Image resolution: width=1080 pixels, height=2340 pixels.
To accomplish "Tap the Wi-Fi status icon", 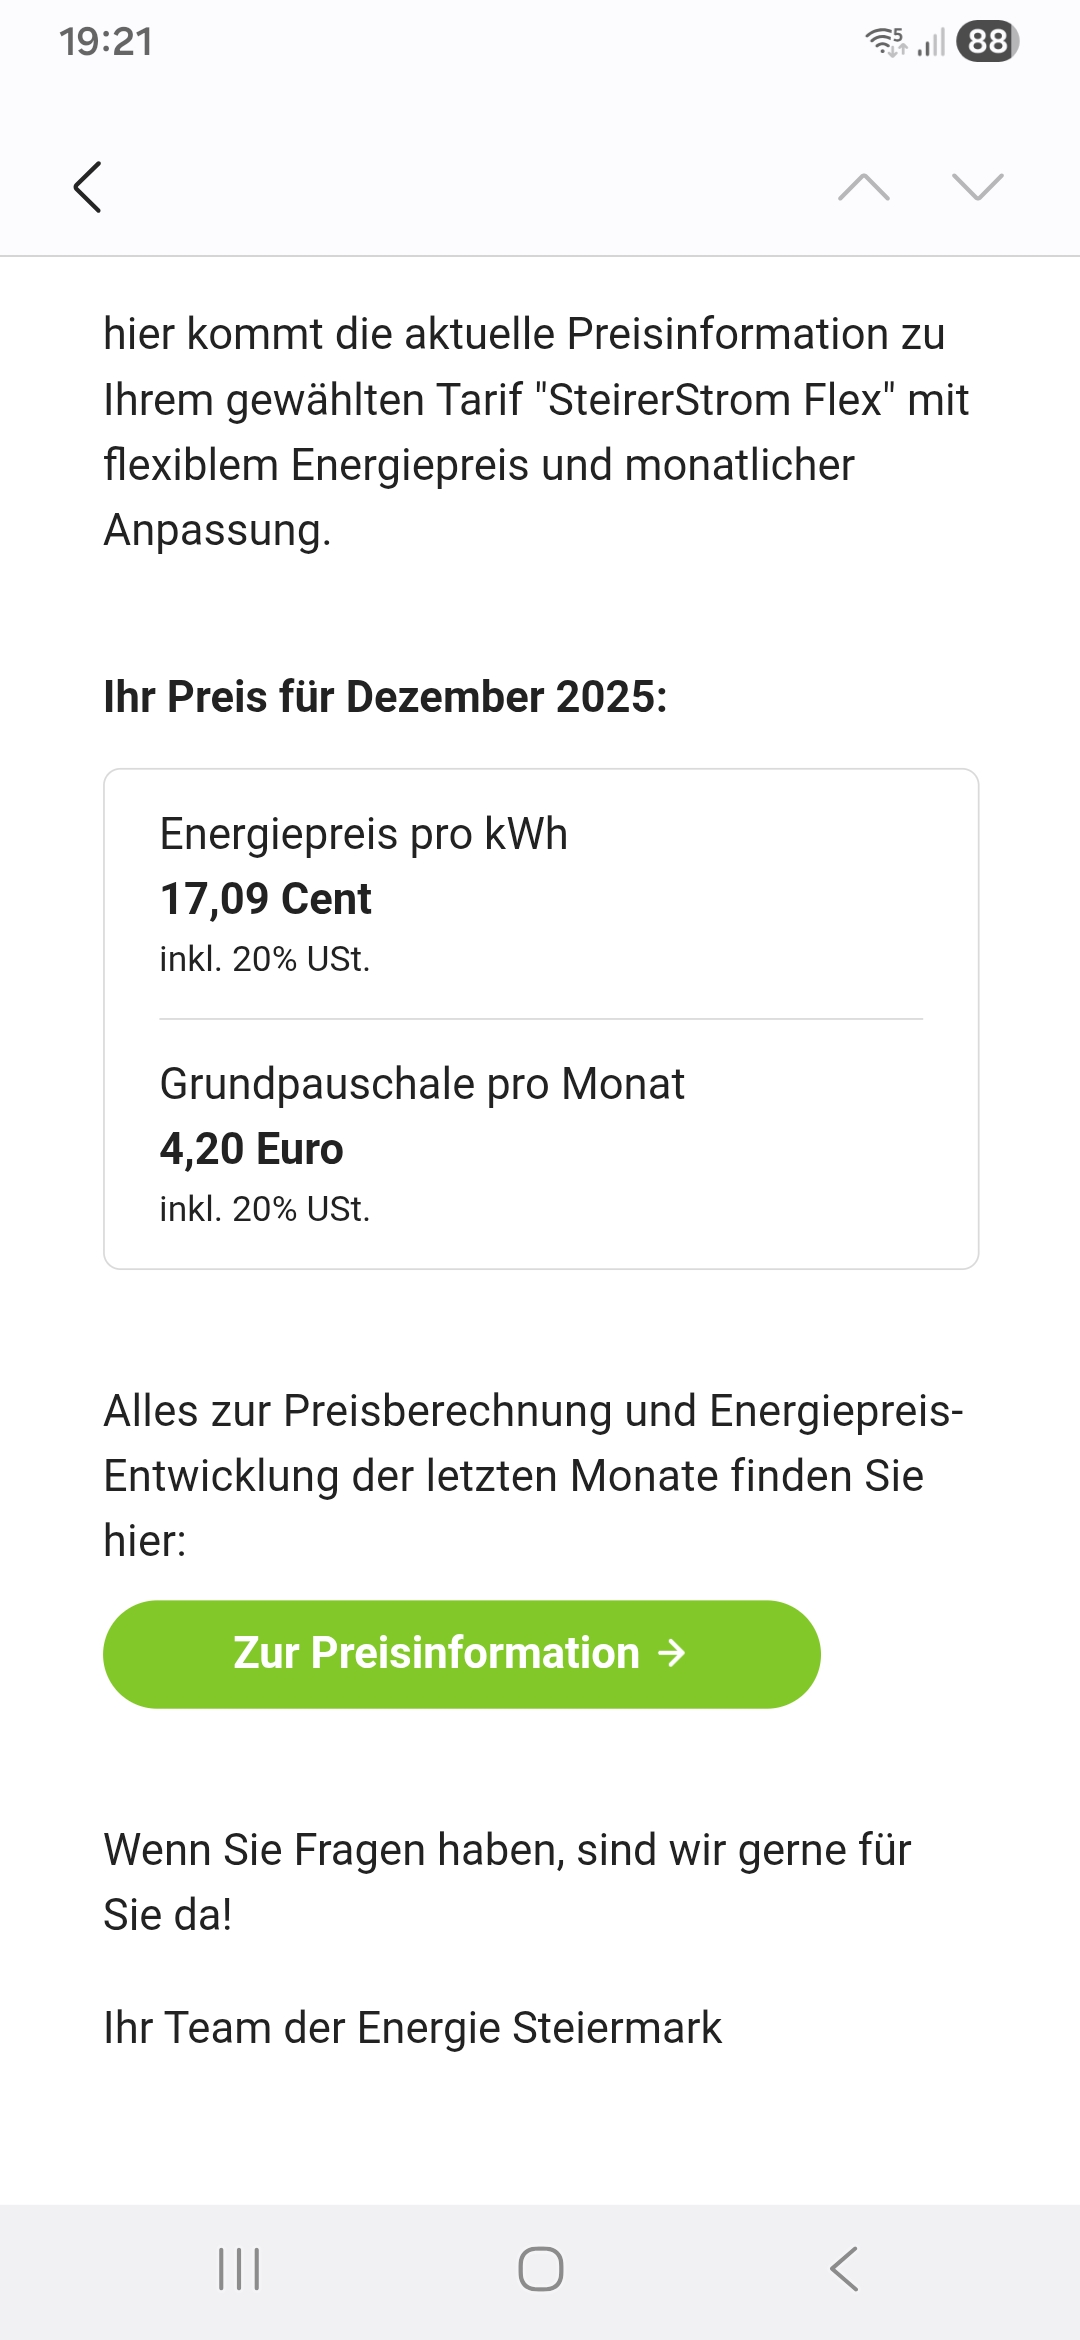I will point(884,42).
